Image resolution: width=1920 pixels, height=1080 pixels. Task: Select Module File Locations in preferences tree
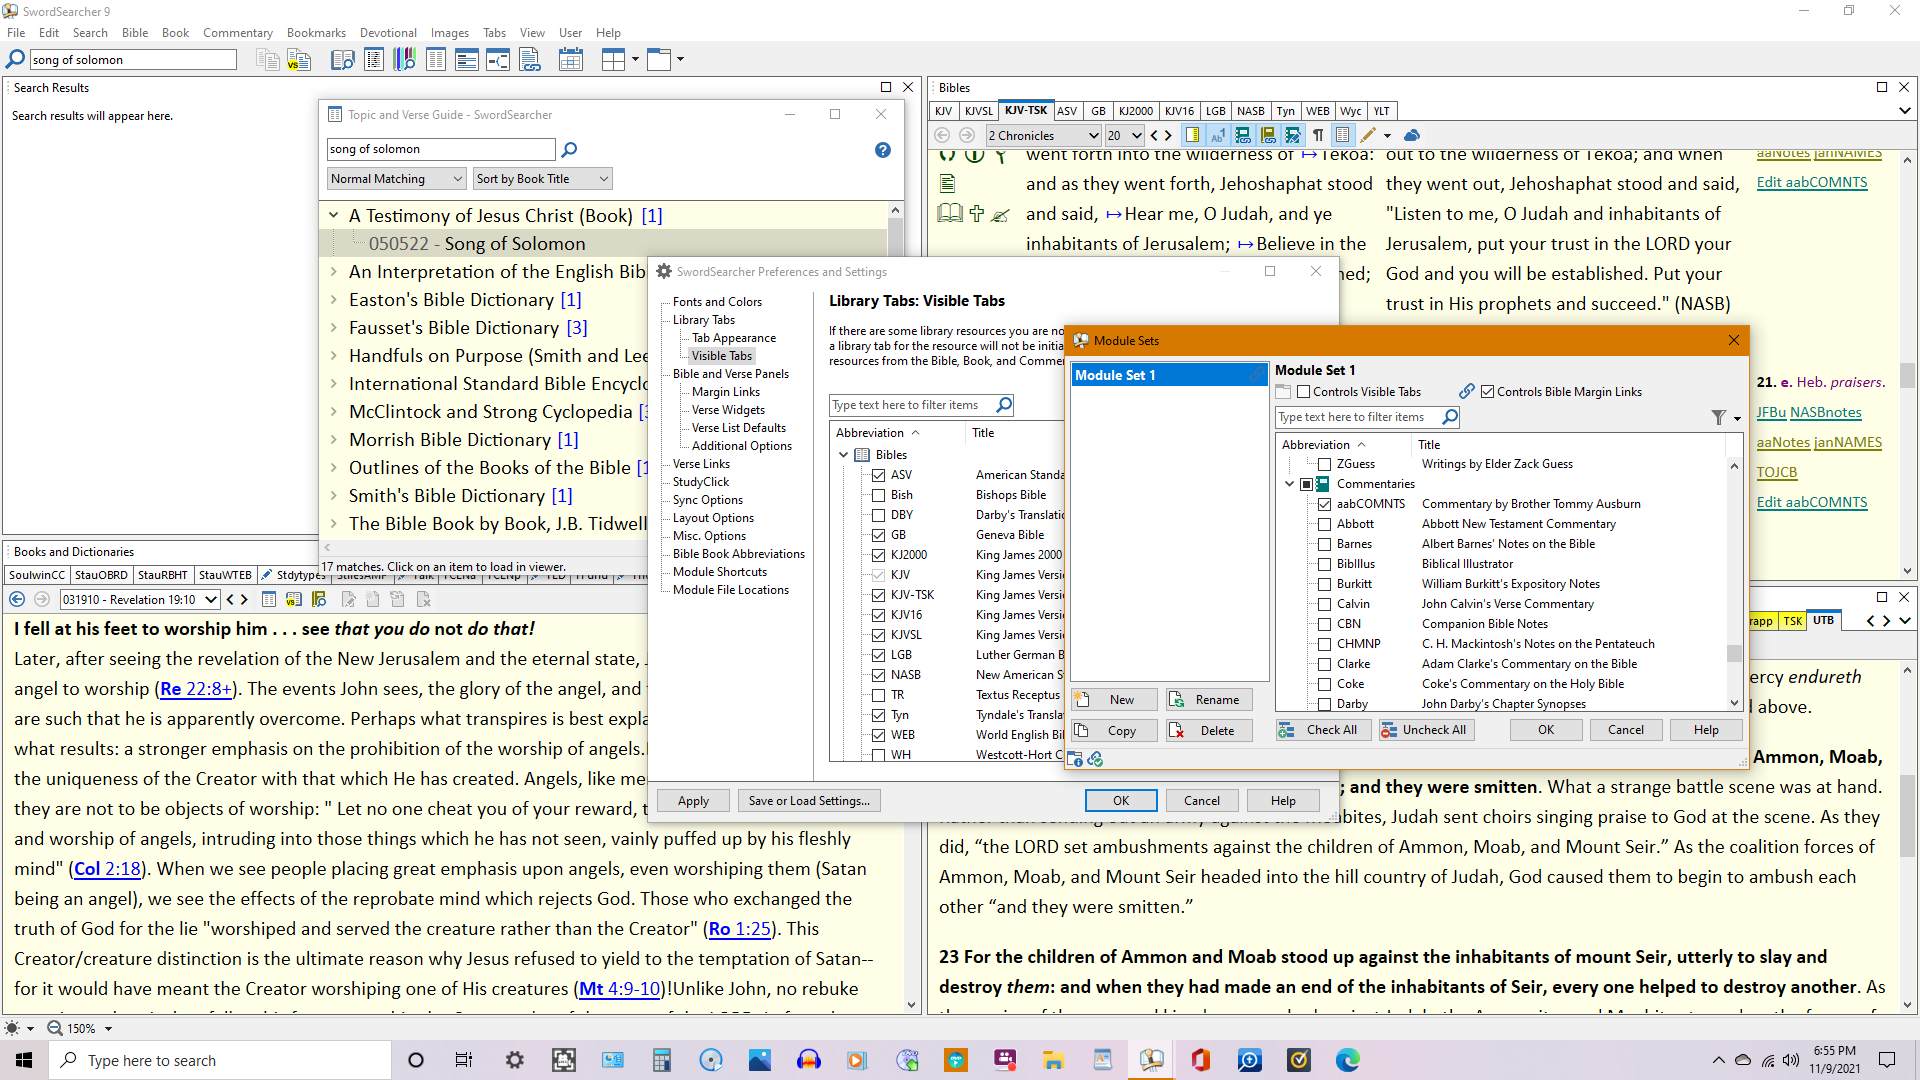(731, 590)
